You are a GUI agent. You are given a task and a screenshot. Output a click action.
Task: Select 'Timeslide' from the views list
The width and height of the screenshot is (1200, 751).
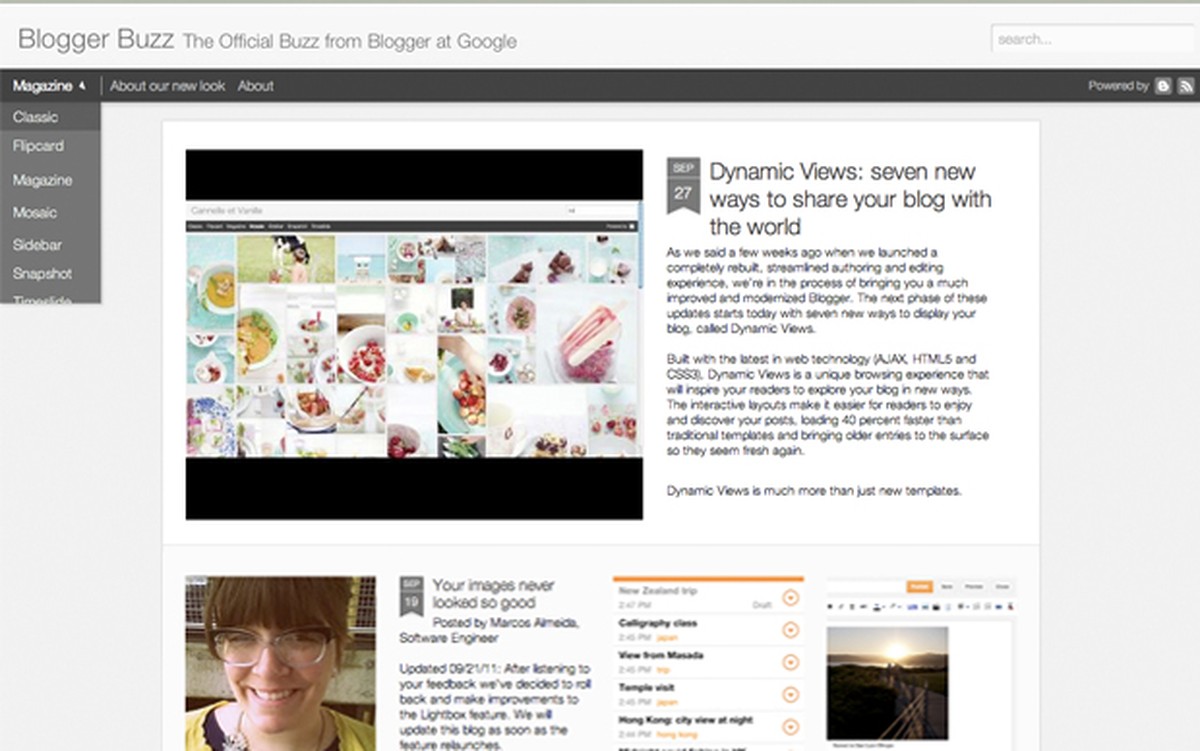click(40, 300)
